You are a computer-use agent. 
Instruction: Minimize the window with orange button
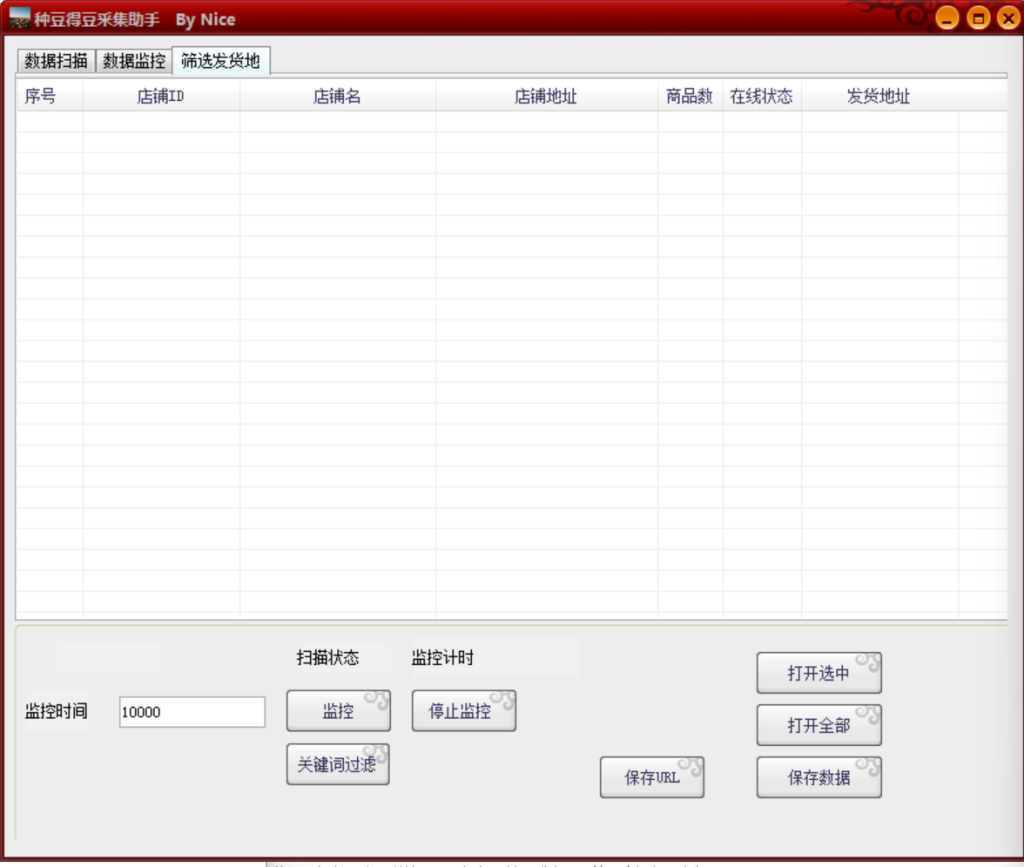click(x=947, y=18)
